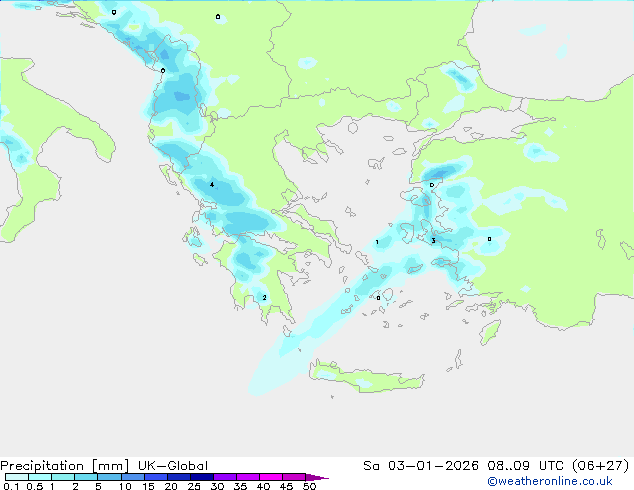Open the weatheronline.co.uk link
Image resolution: width=634 pixels, height=490 pixels.
tap(550, 481)
